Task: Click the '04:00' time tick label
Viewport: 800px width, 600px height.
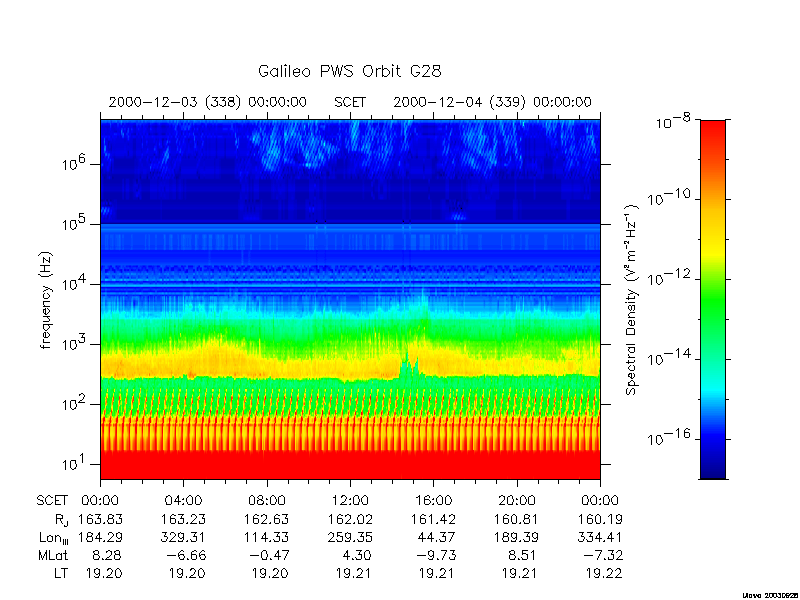Action: (183, 501)
